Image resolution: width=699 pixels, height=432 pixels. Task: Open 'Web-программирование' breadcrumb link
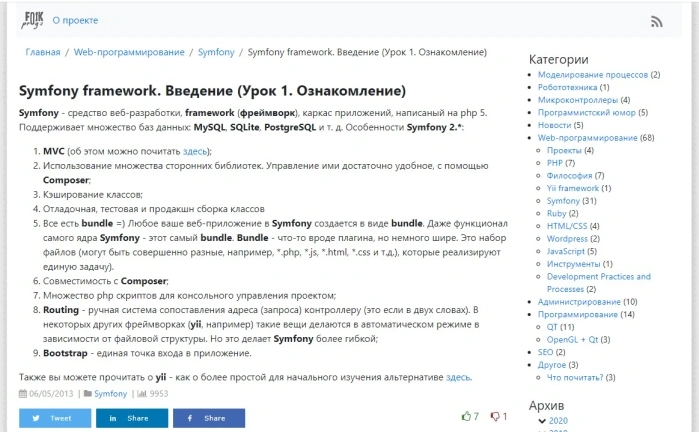point(129,52)
